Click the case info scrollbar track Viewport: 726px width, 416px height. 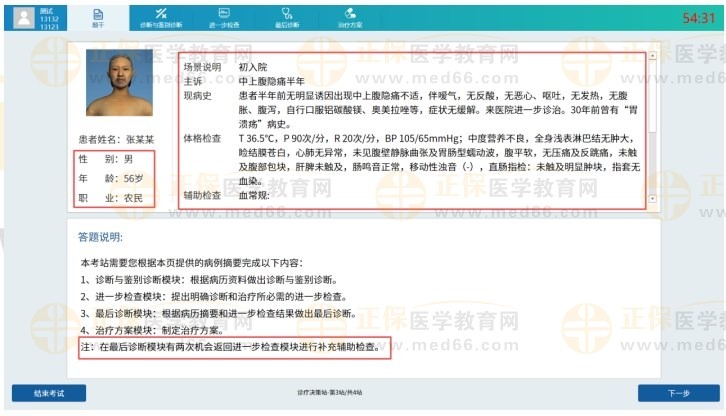pyautogui.click(x=653, y=130)
